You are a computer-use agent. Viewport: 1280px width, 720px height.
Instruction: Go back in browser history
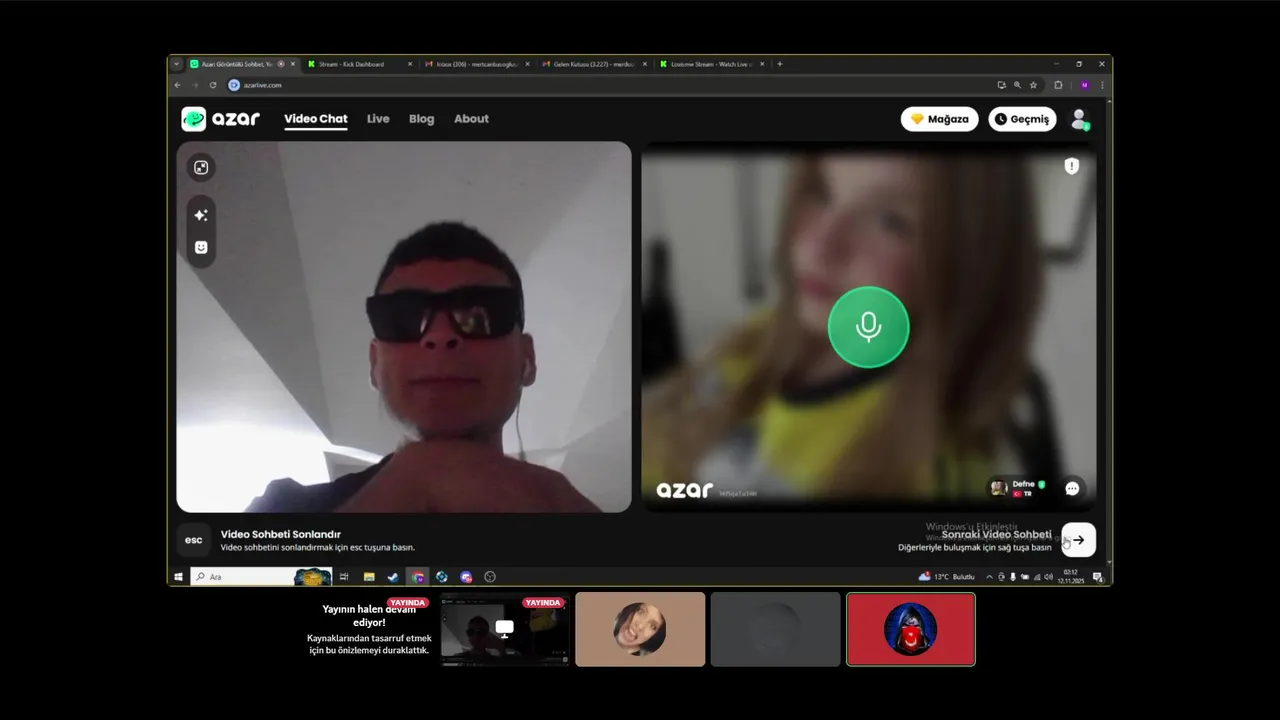(178, 85)
